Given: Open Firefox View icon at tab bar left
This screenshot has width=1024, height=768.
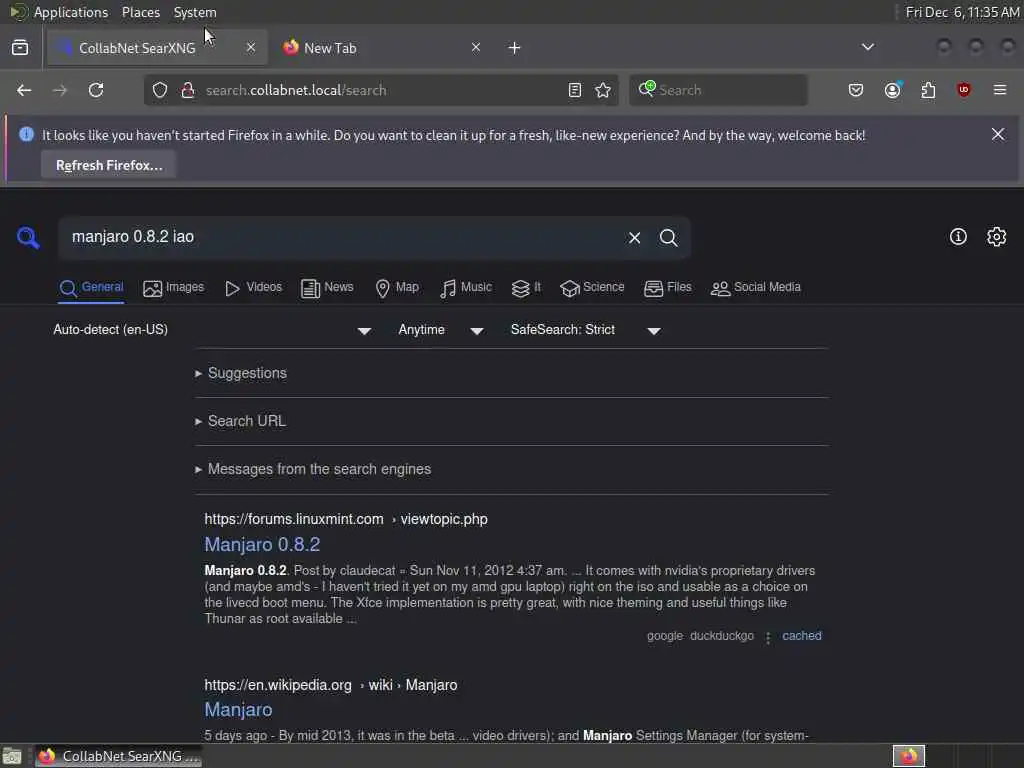Looking at the screenshot, I should coord(20,48).
